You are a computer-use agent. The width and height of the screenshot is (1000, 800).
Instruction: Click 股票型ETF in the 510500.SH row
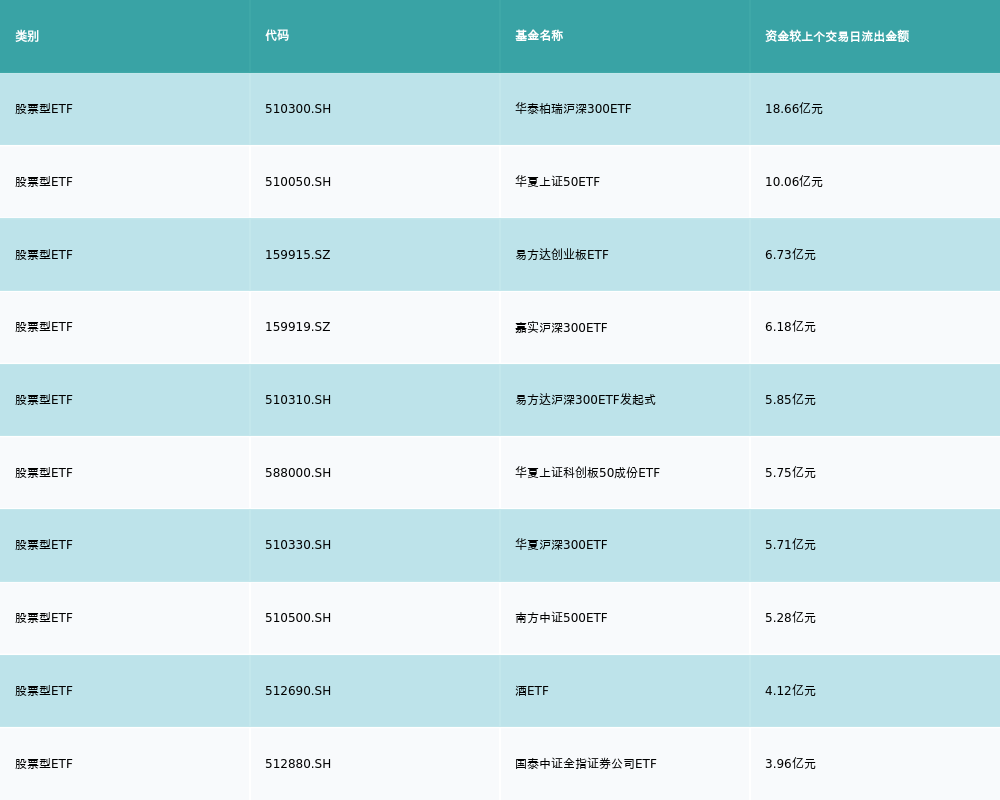pyautogui.click(x=44, y=618)
